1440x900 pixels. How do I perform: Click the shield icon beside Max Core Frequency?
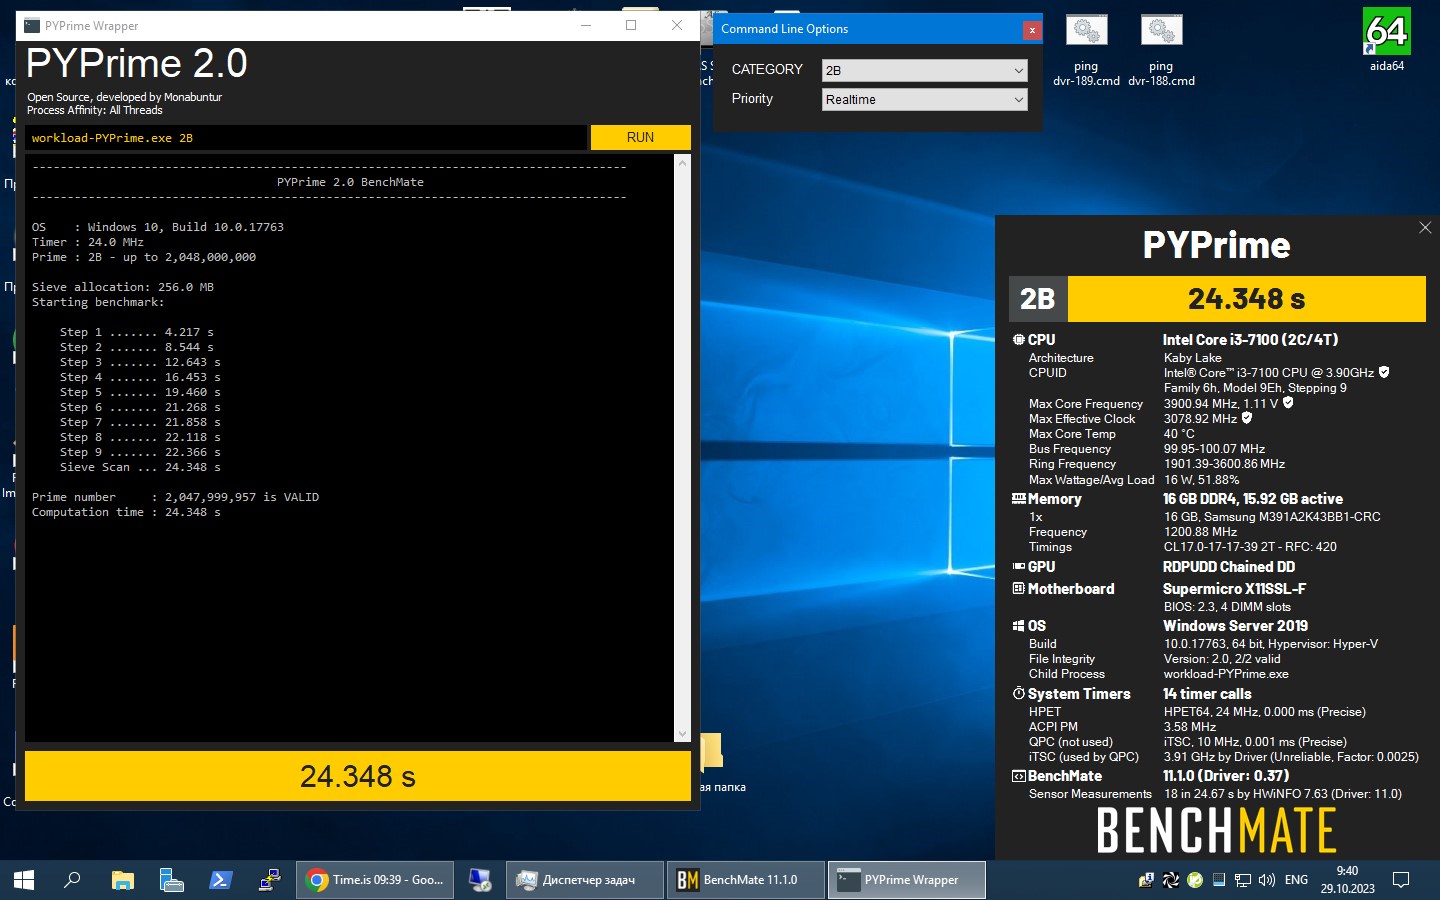(x=1288, y=403)
